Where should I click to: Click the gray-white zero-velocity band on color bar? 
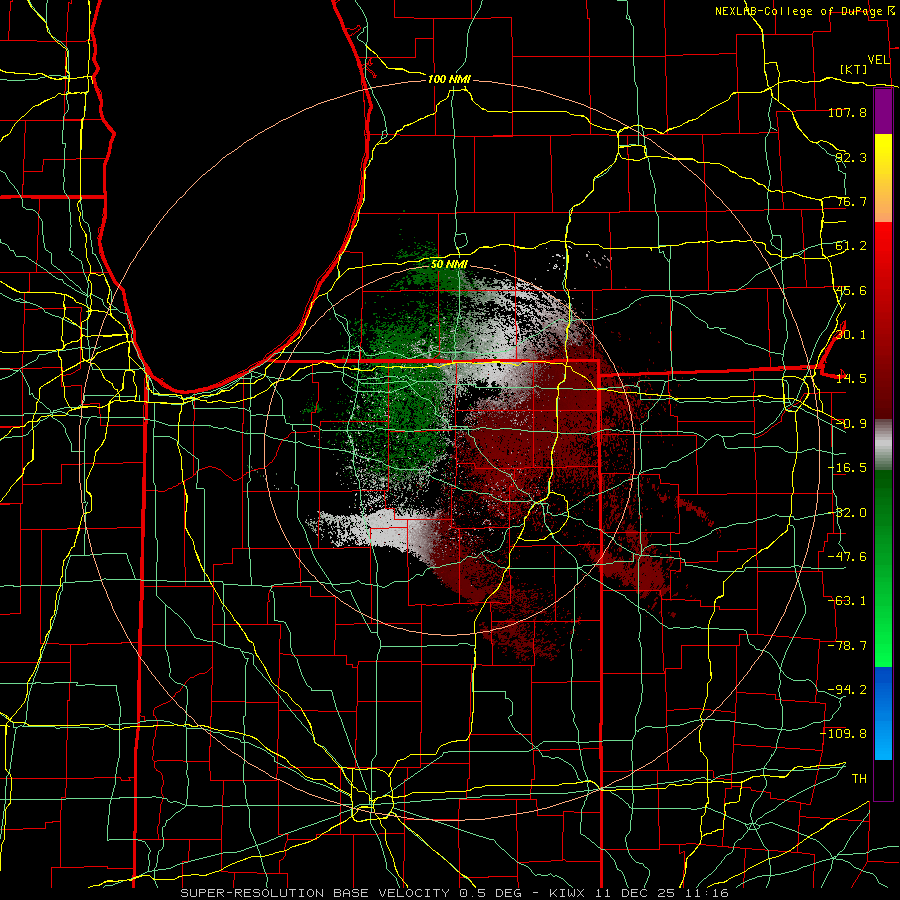click(883, 445)
